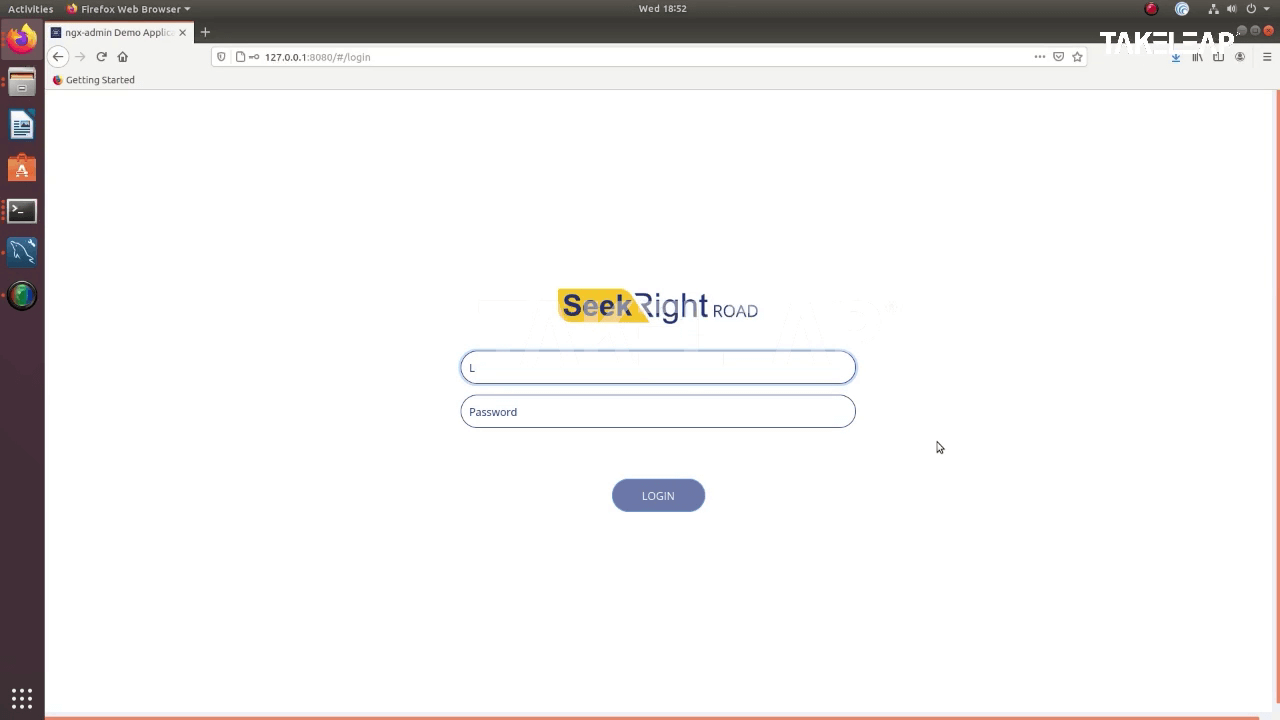Click into the Password field
Viewport: 1280px width, 720px height.
click(658, 412)
